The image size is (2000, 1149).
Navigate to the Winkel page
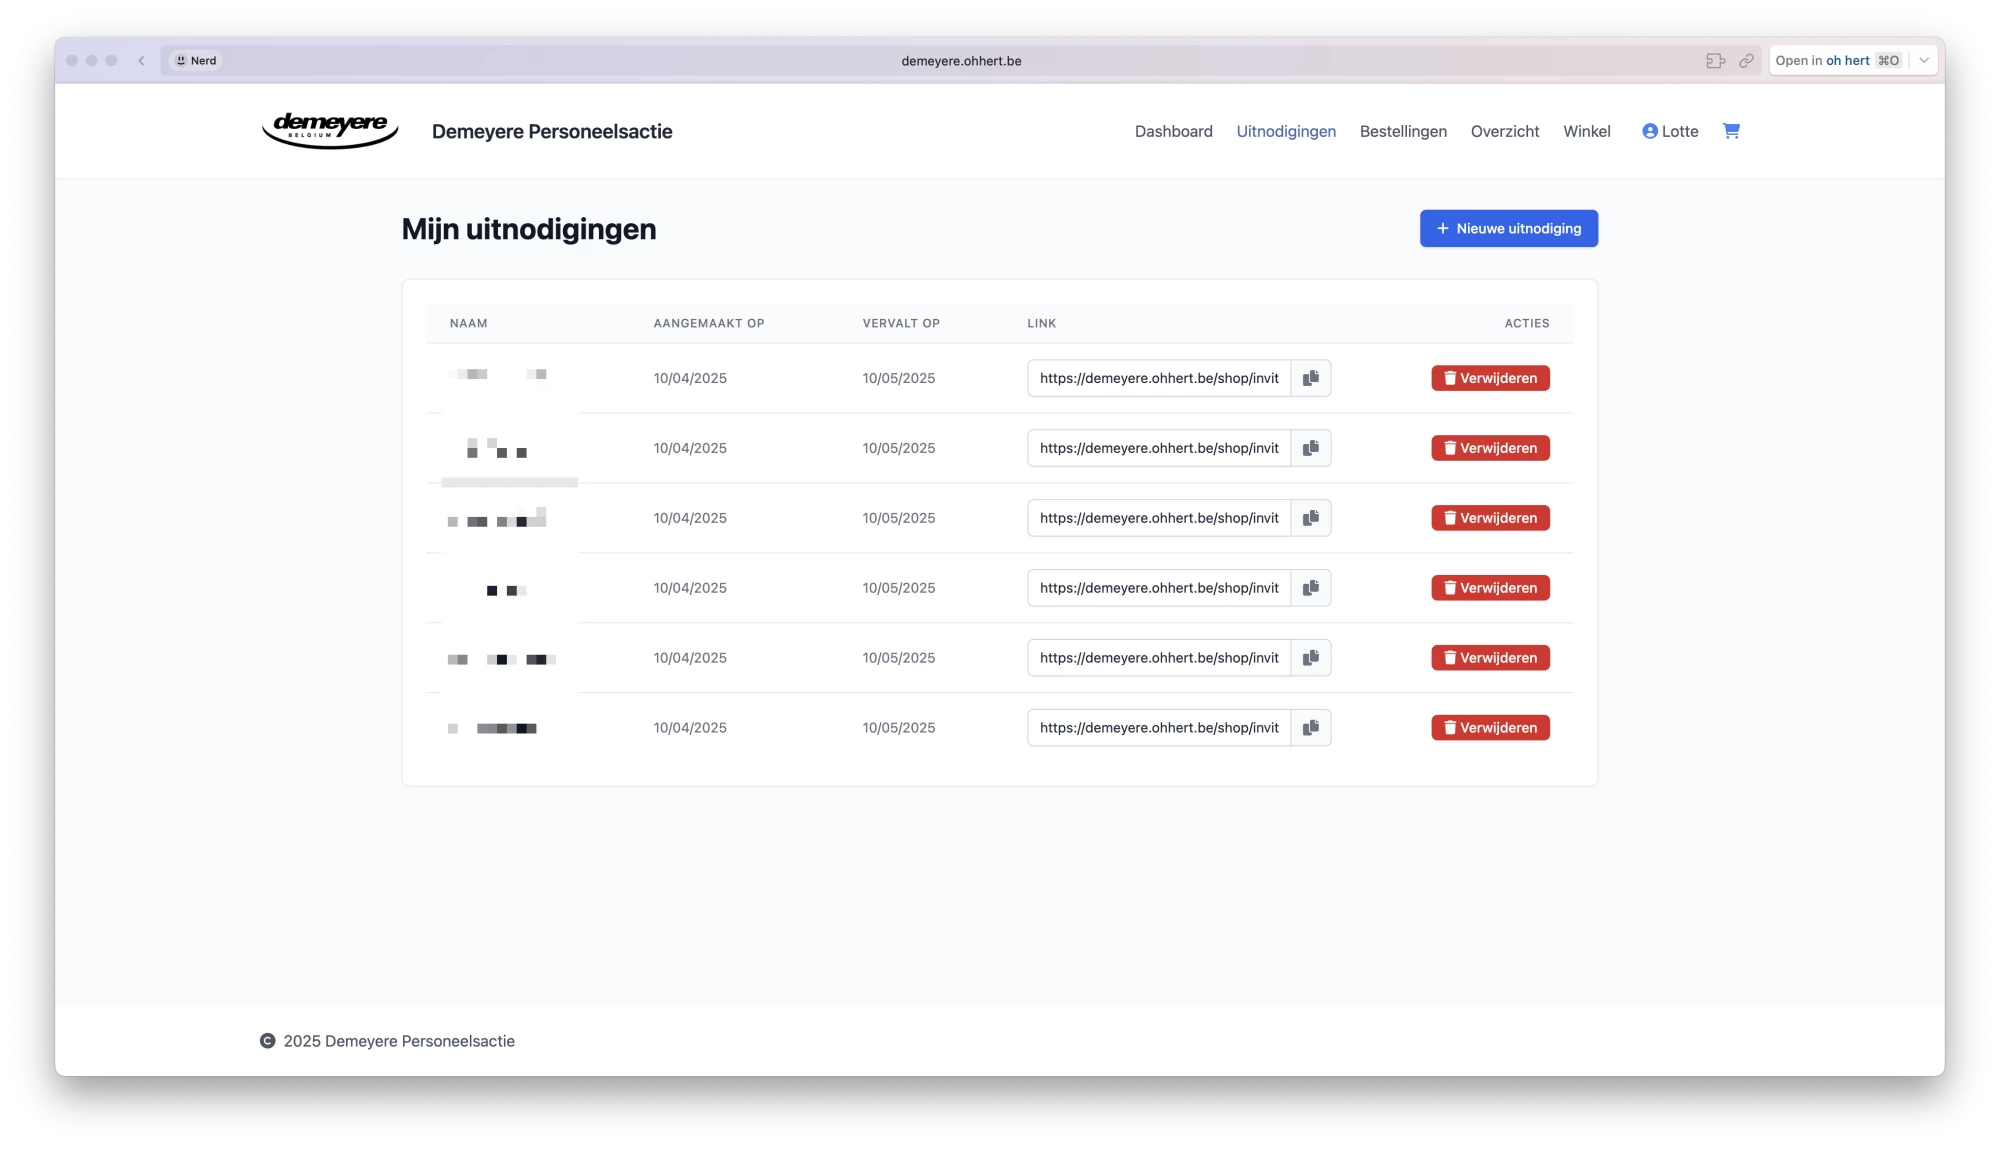point(1586,131)
